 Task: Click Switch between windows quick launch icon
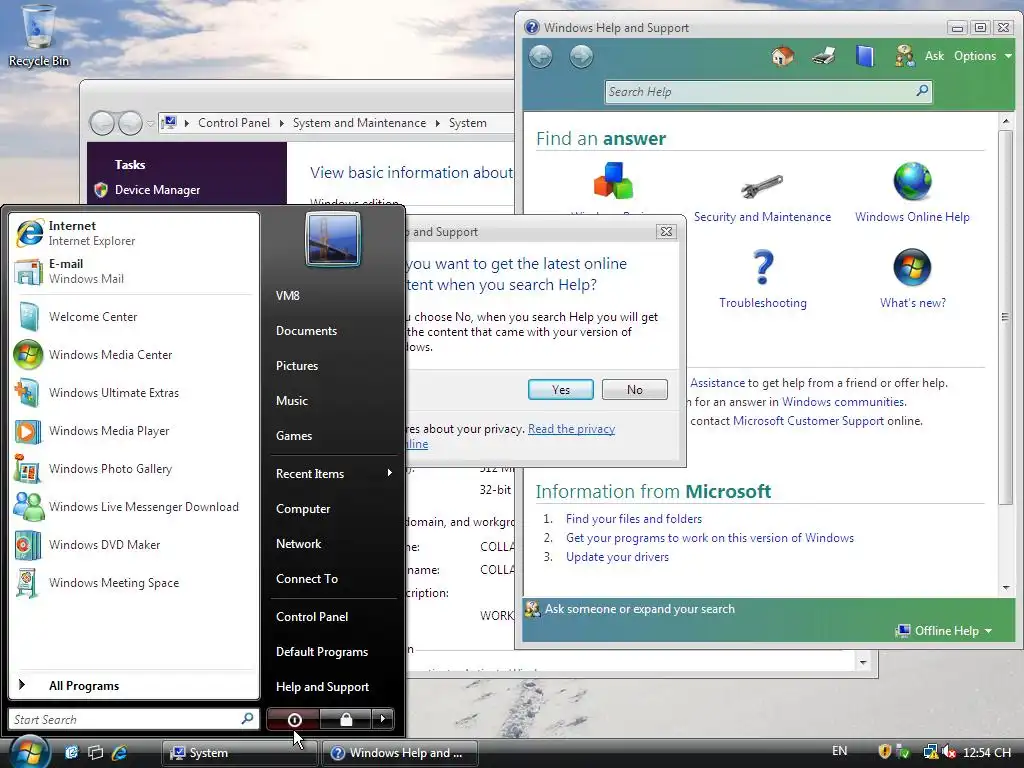point(95,752)
